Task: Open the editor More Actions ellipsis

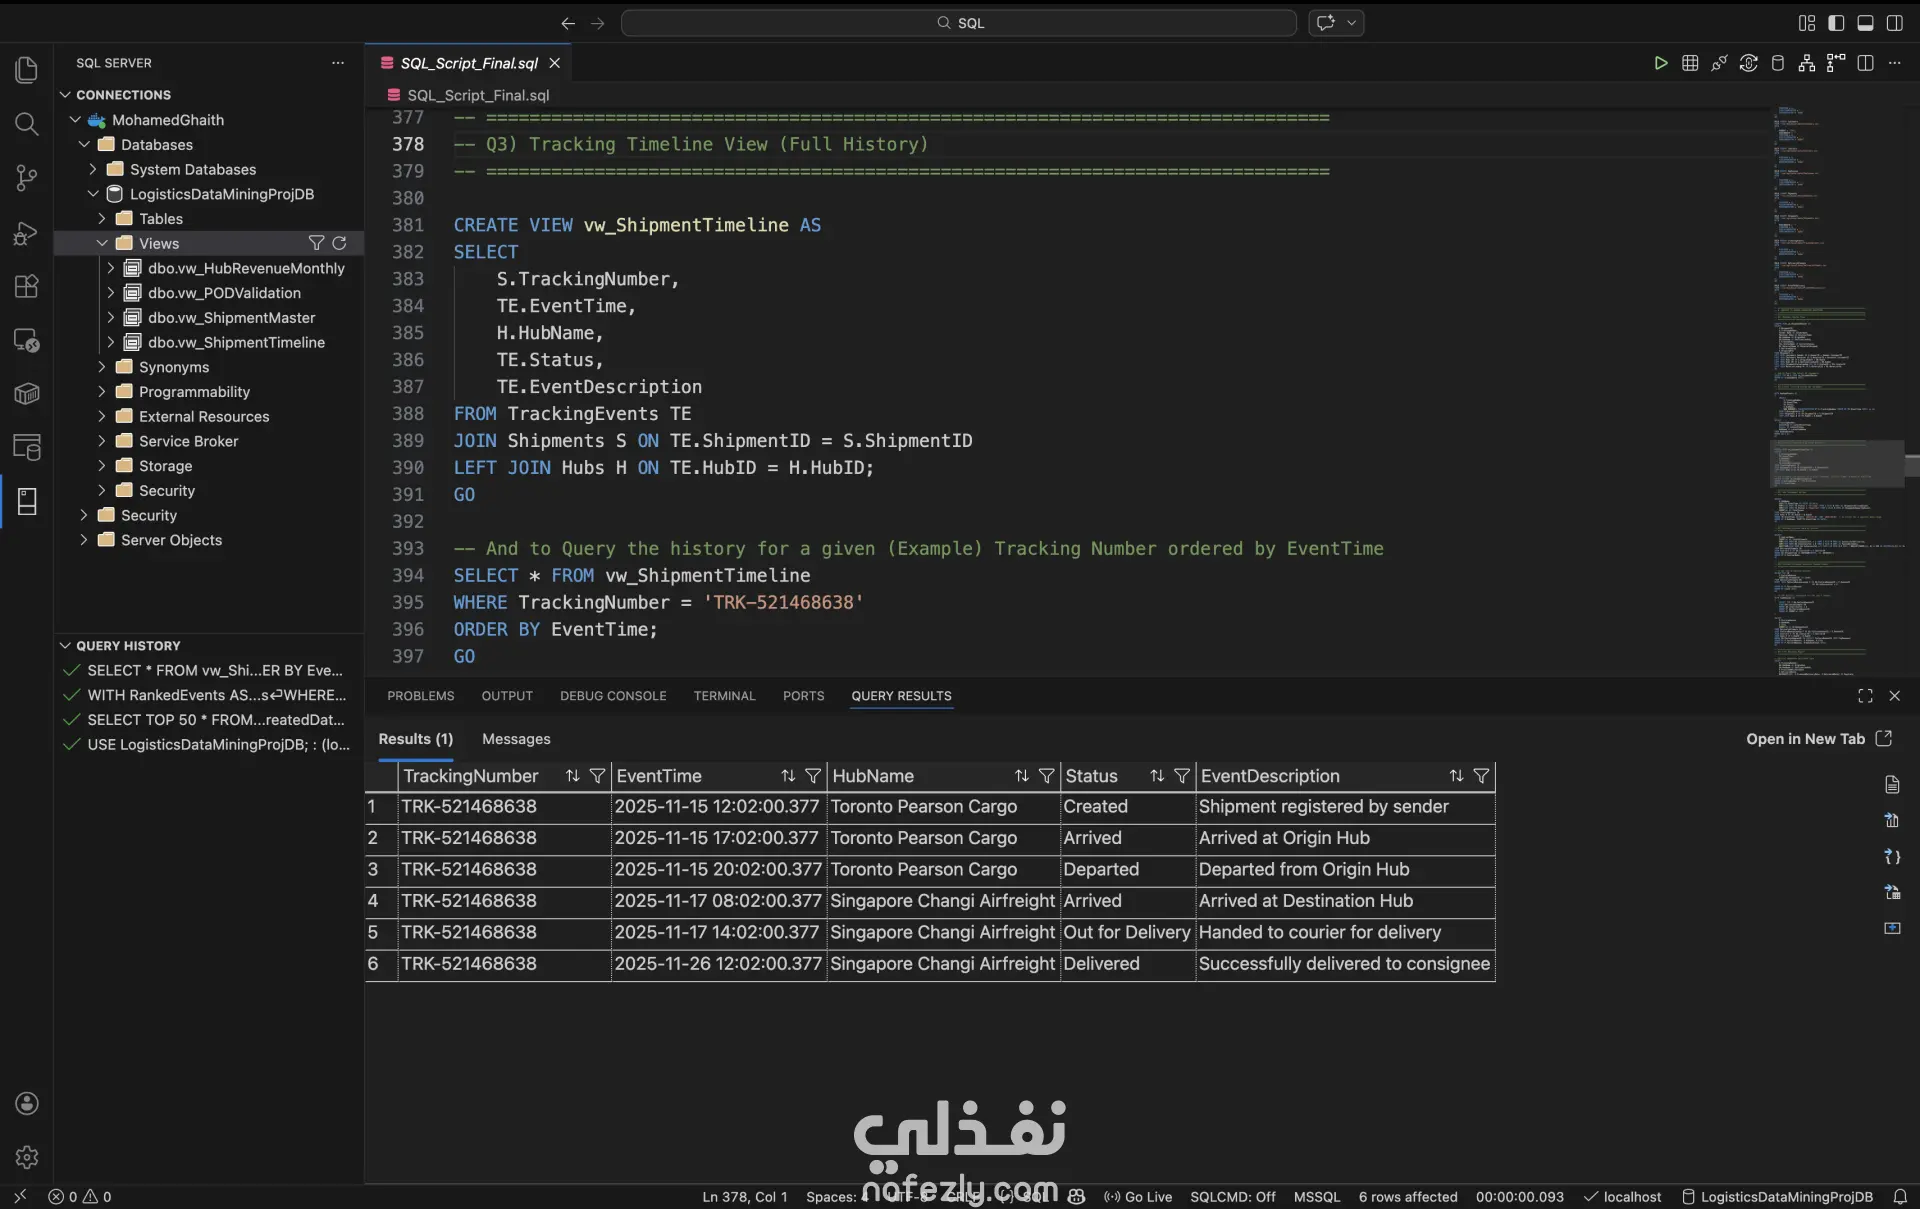Action: (1894, 63)
